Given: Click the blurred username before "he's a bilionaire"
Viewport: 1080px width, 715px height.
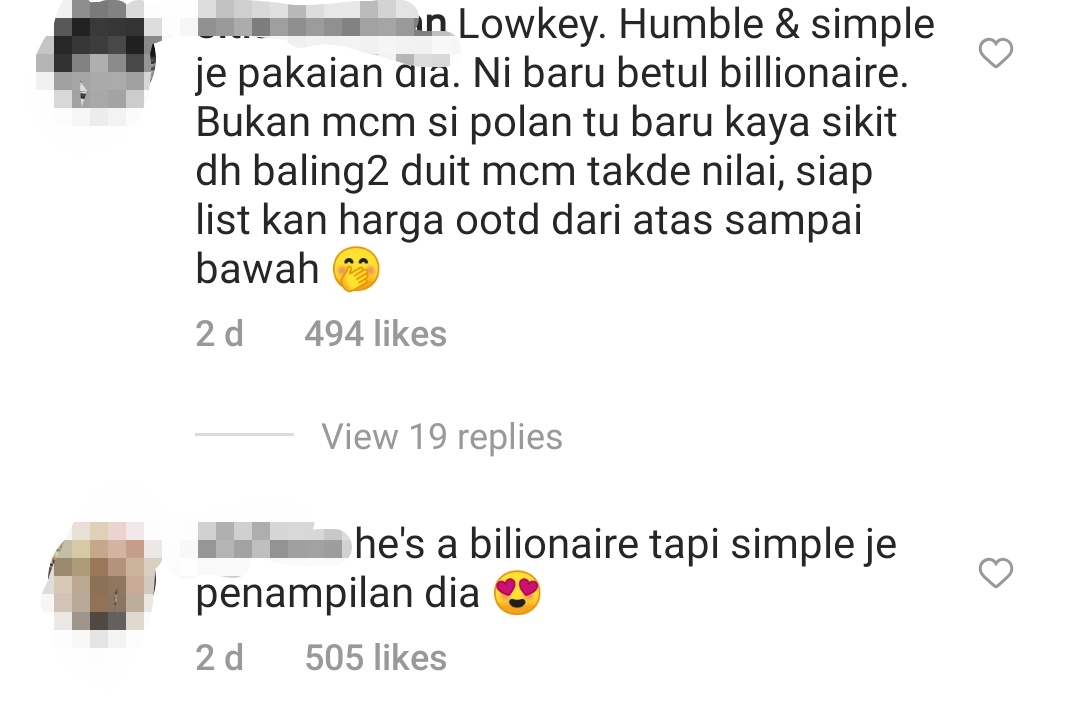Looking at the screenshot, I should pos(273,544).
